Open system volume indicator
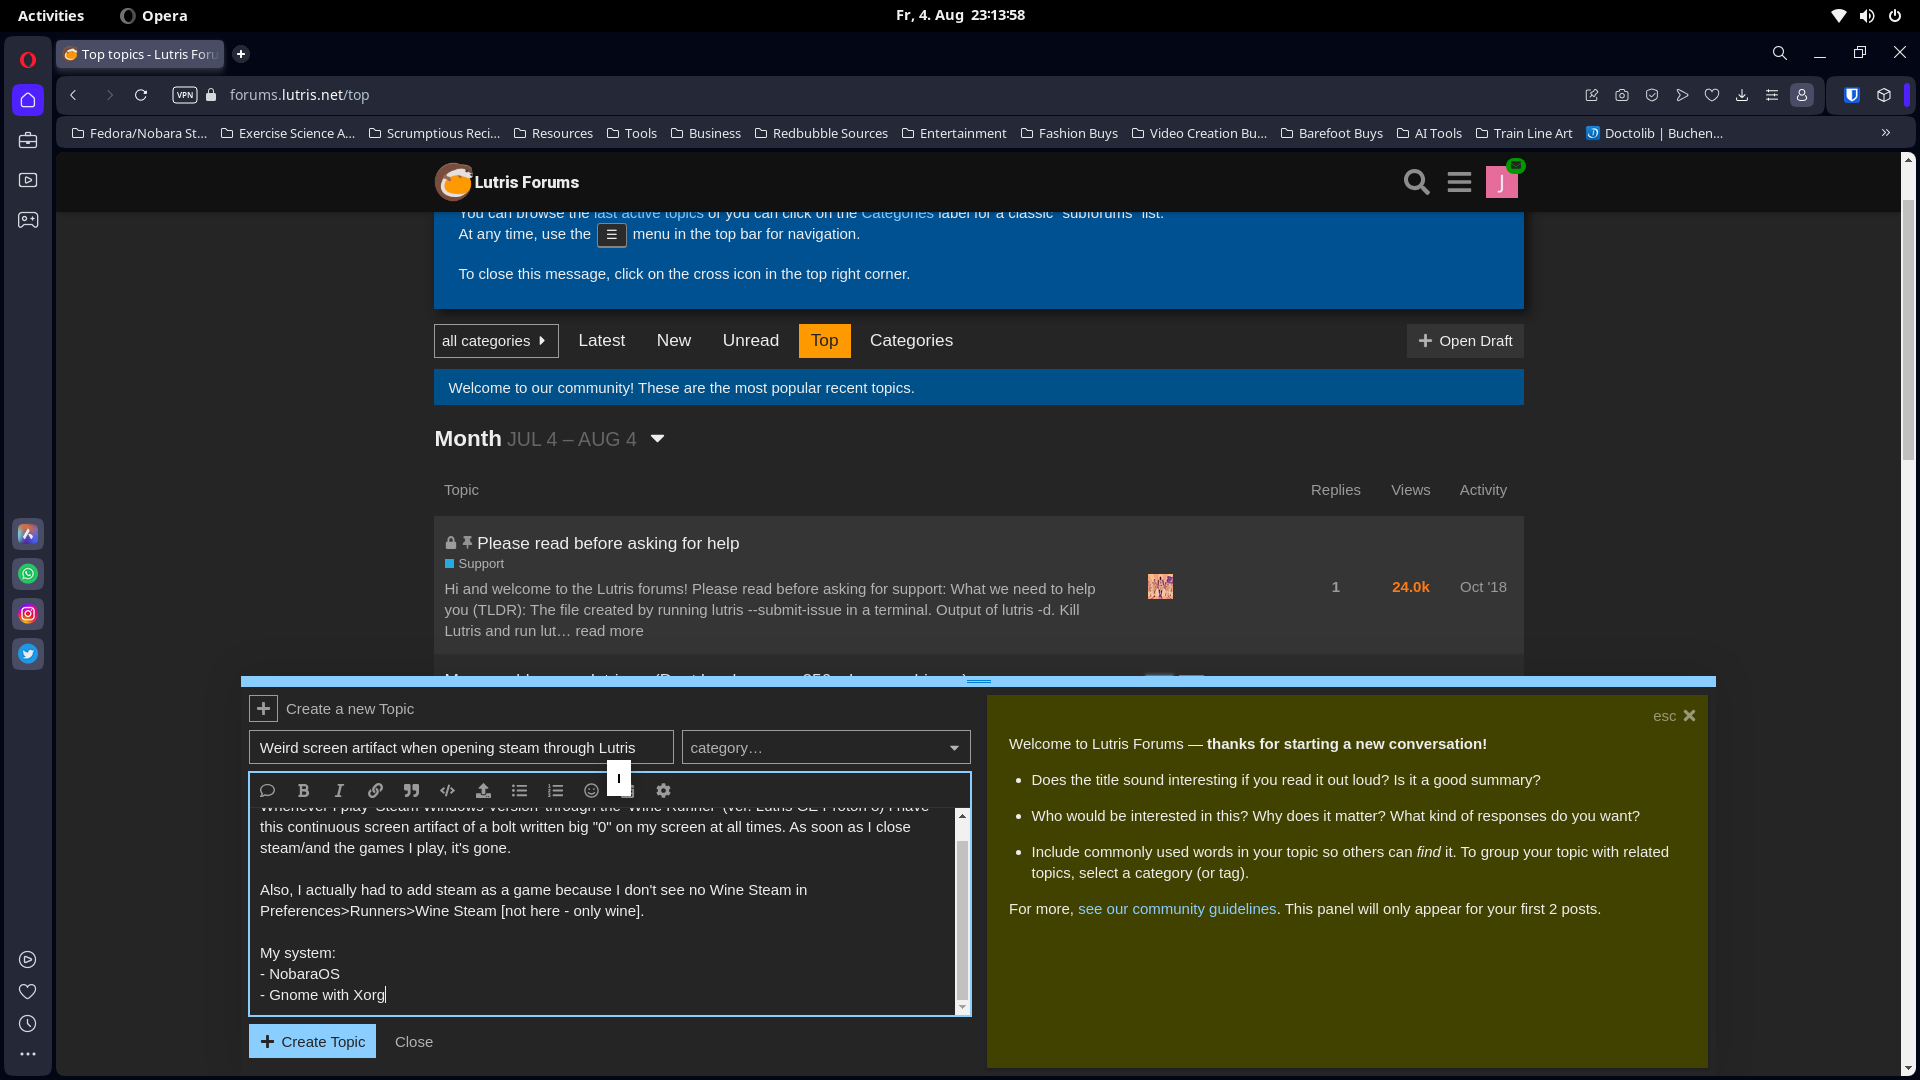1920x1080 pixels. point(1866,15)
